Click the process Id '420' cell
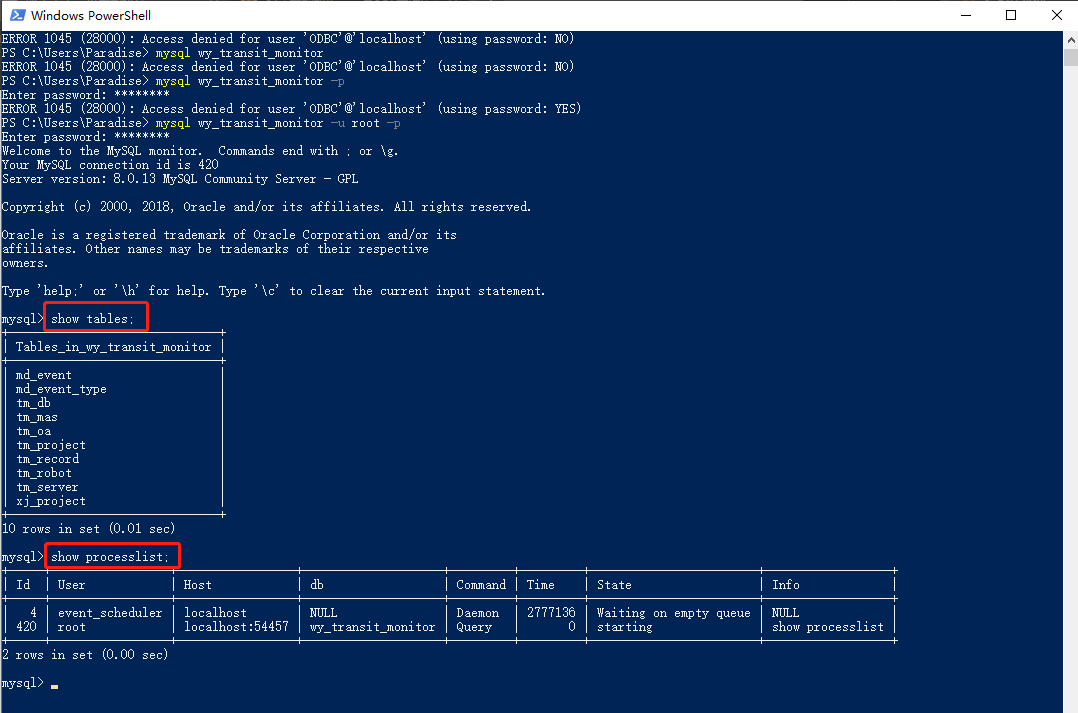The width and height of the screenshot is (1078, 713). pyautogui.click(x=26, y=627)
